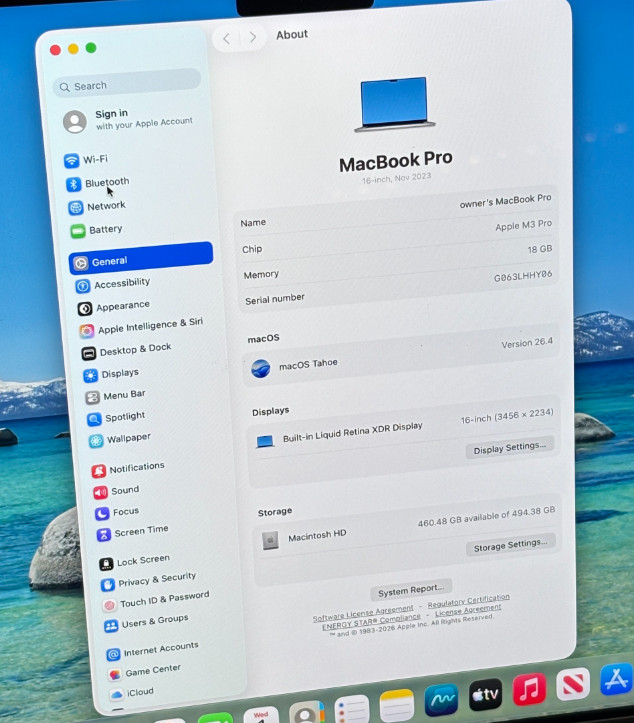This screenshot has width=634, height=723.
Task: Open the Software License Agreement link
Action: (x=363, y=613)
